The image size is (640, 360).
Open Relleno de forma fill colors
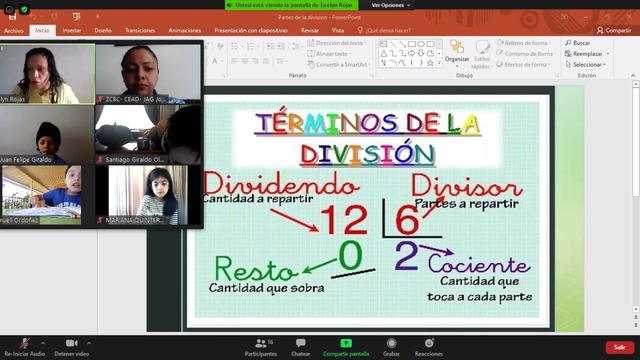coord(524,43)
